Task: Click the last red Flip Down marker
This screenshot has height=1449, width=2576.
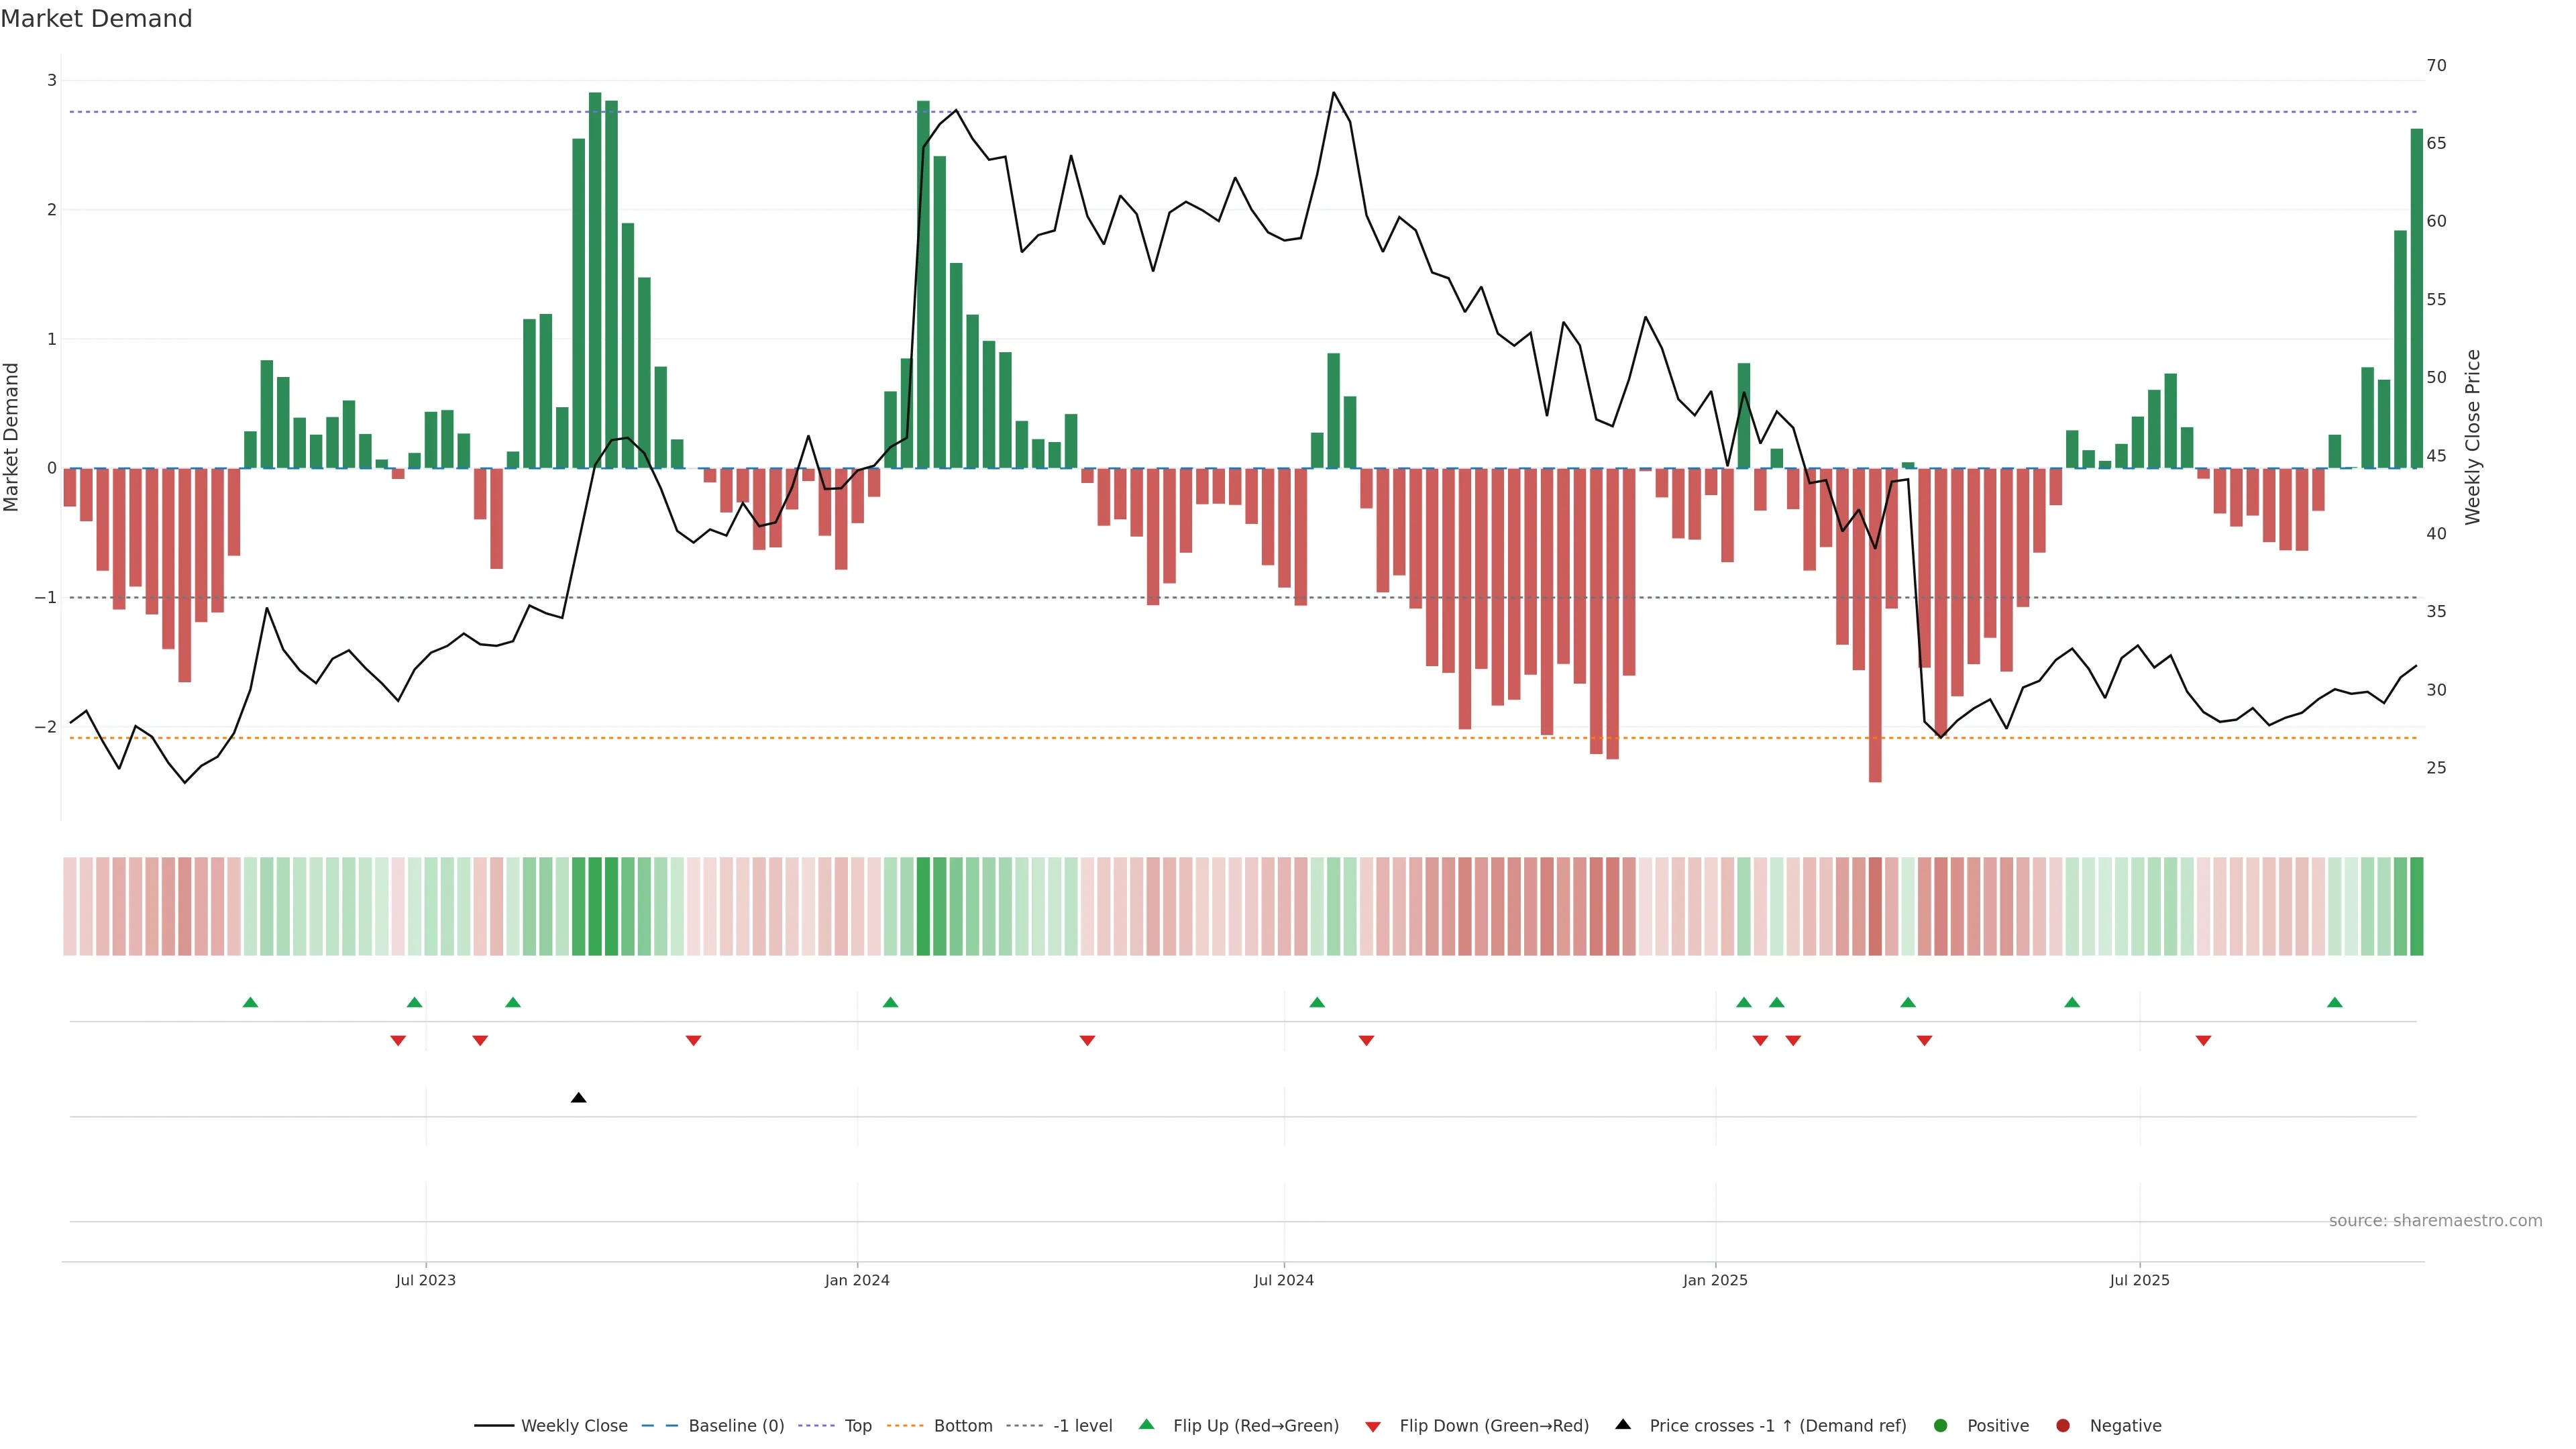Action: [2203, 1041]
